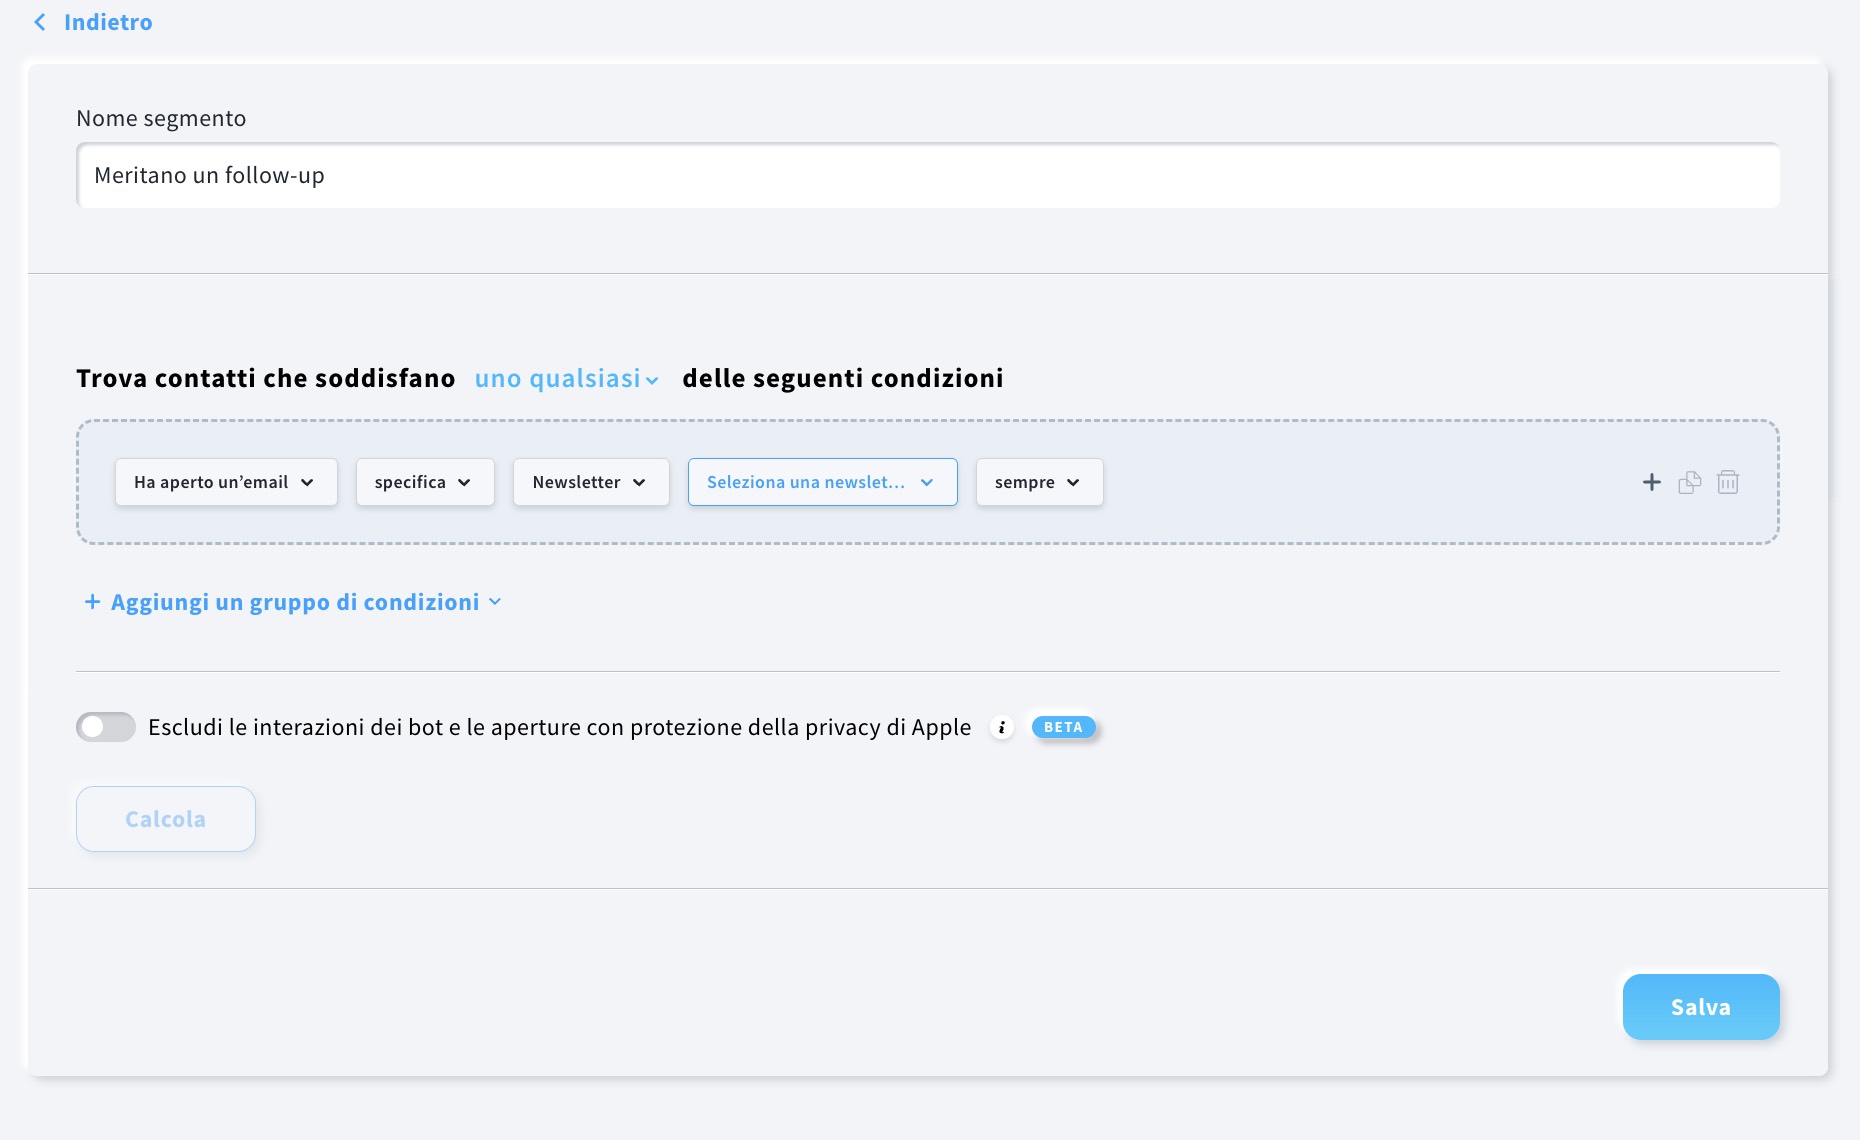Image resolution: width=1860 pixels, height=1140 pixels.
Task: Open the 'Ha aperto un'email' dropdown
Action: (226, 482)
